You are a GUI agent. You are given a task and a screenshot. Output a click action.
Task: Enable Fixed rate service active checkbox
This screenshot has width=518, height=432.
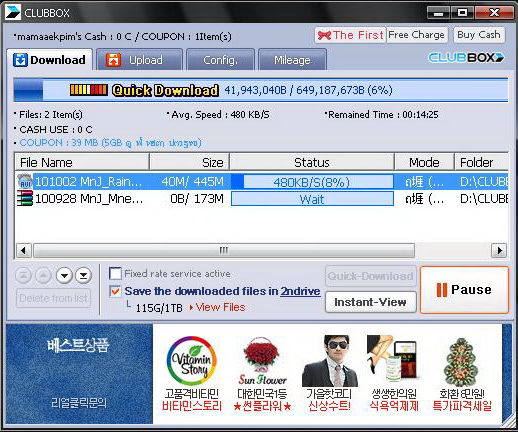[x=115, y=274]
